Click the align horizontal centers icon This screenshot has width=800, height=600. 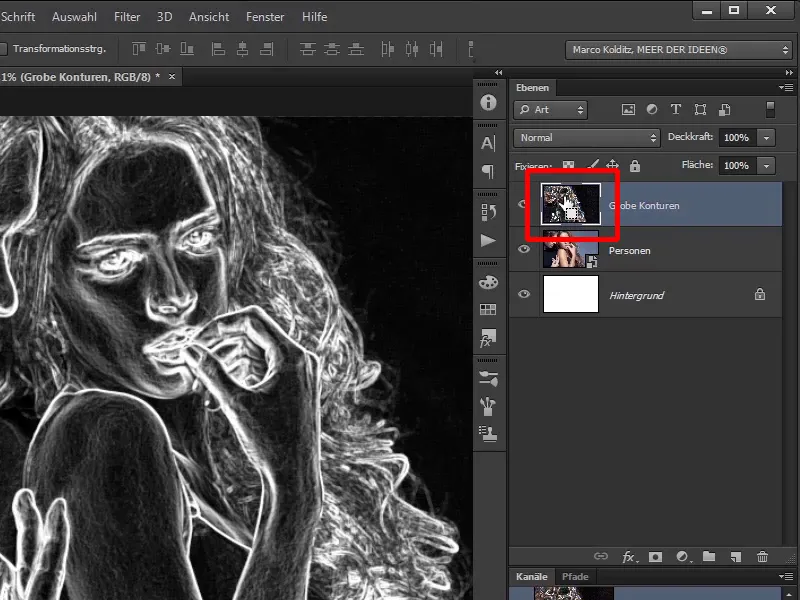[242, 49]
